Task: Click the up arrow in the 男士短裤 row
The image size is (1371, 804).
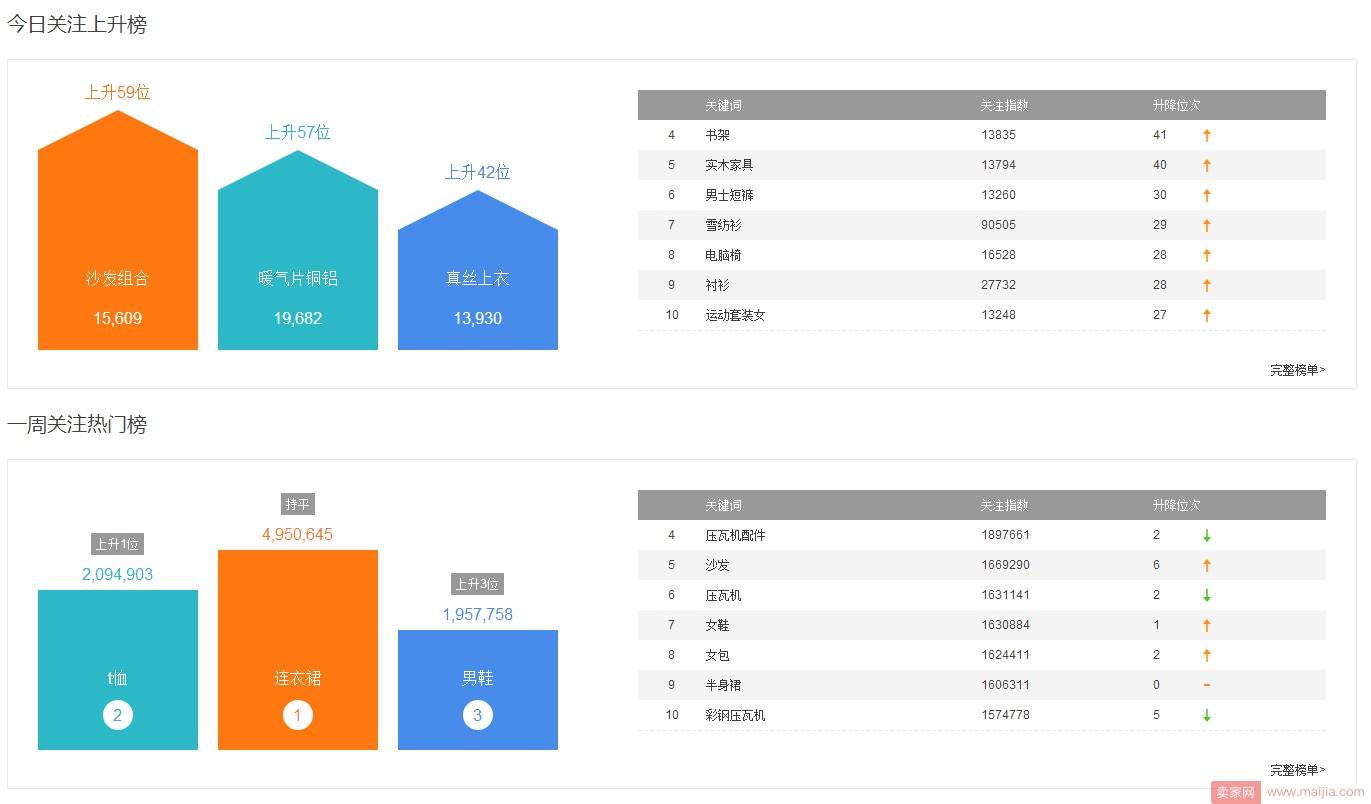Action: coord(1207,195)
